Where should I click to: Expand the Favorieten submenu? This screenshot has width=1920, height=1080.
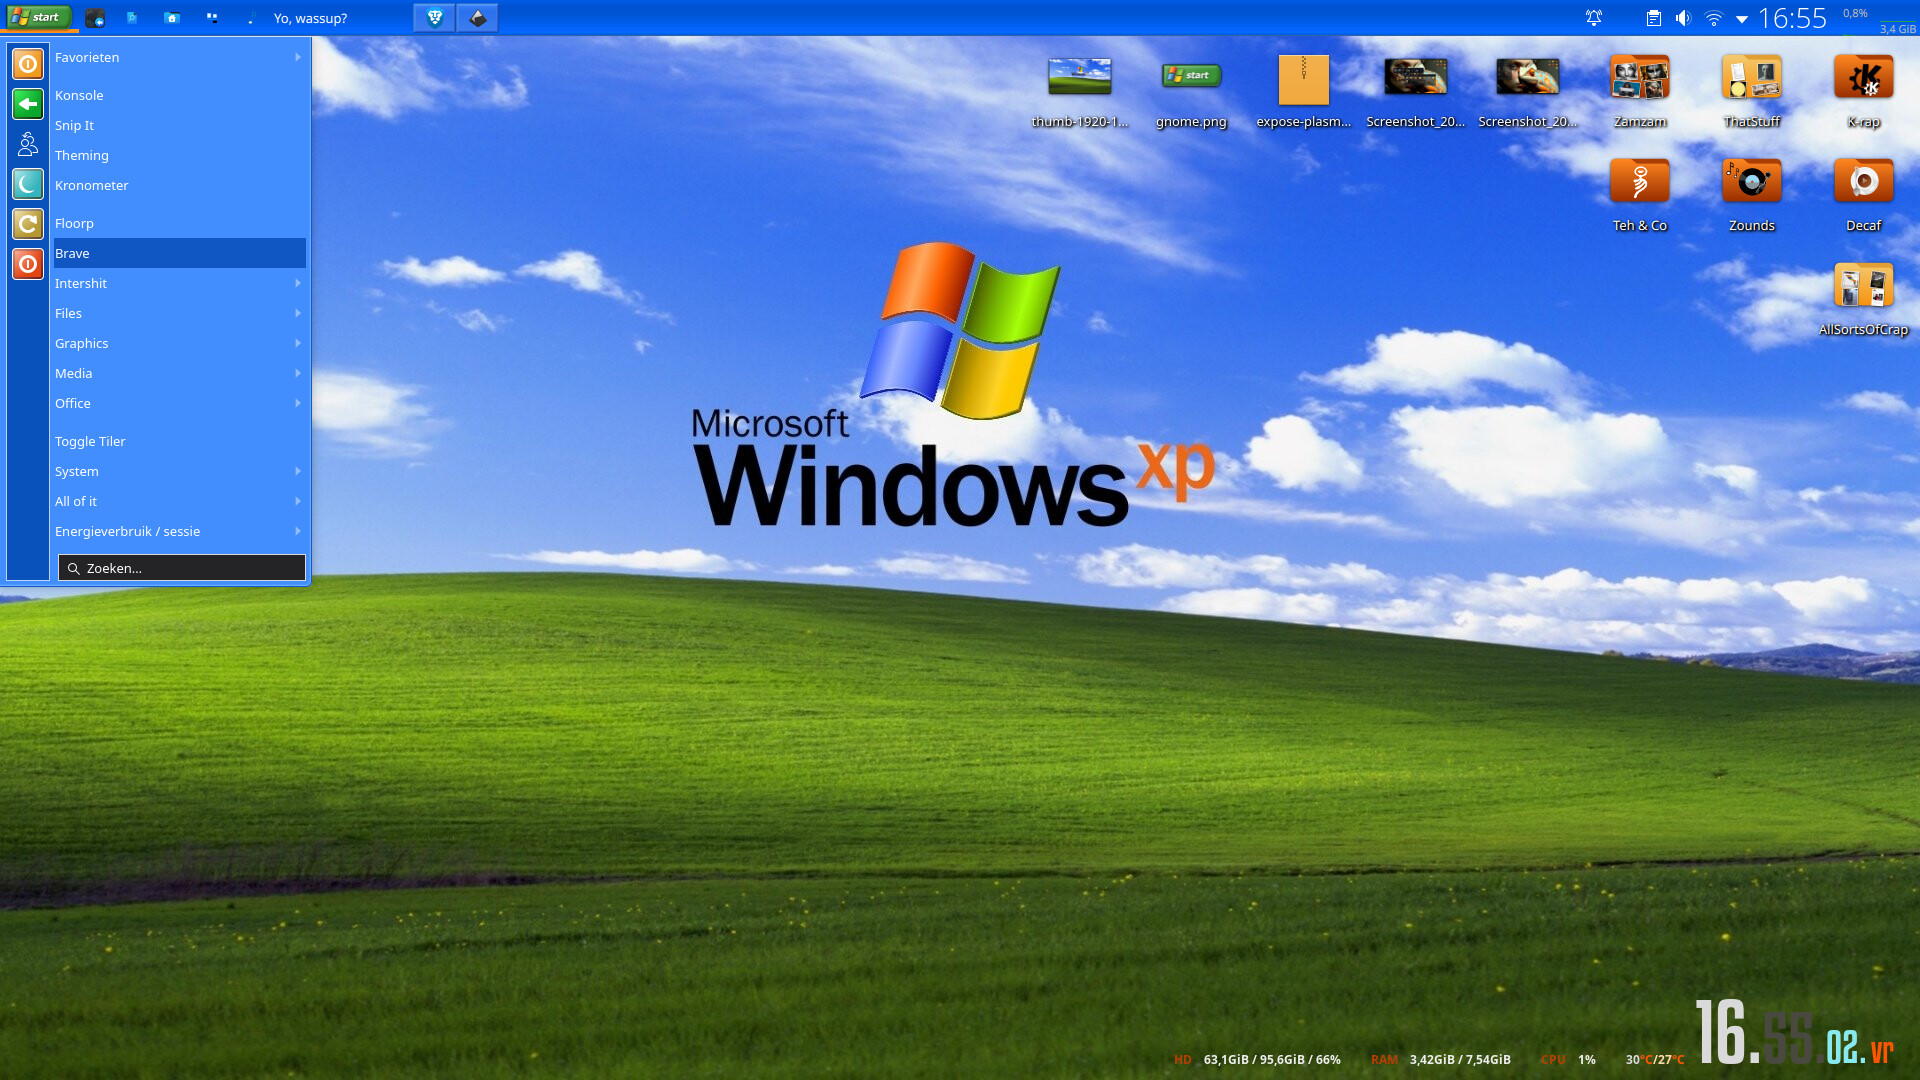(178, 57)
